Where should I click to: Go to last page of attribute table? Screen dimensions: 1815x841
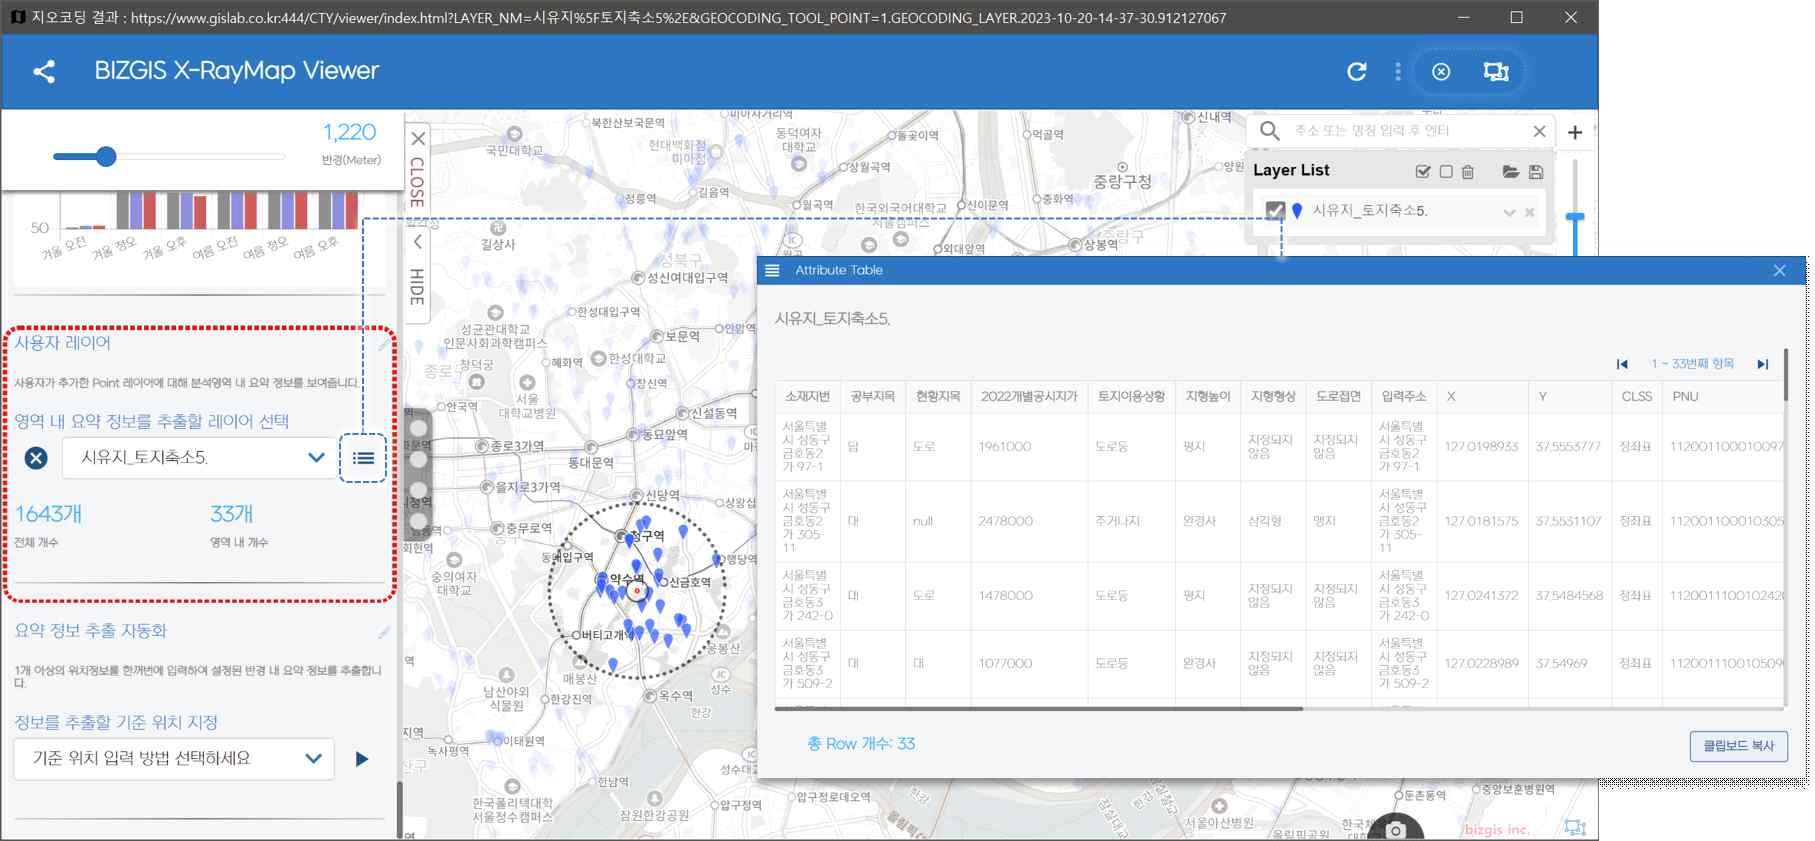[x=1763, y=364]
